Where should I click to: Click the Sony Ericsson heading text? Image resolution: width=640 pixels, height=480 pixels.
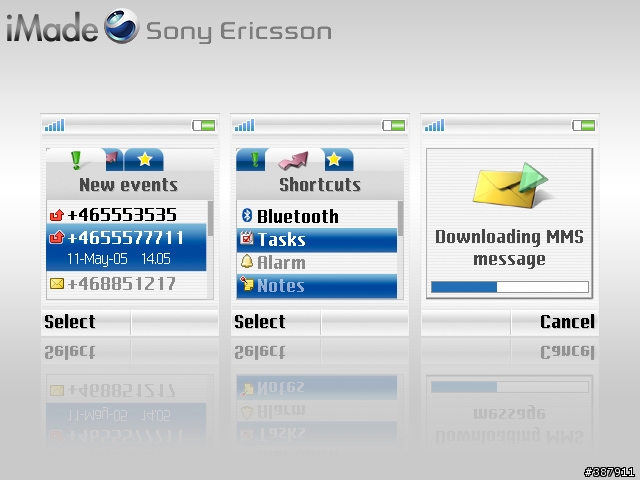239,32
